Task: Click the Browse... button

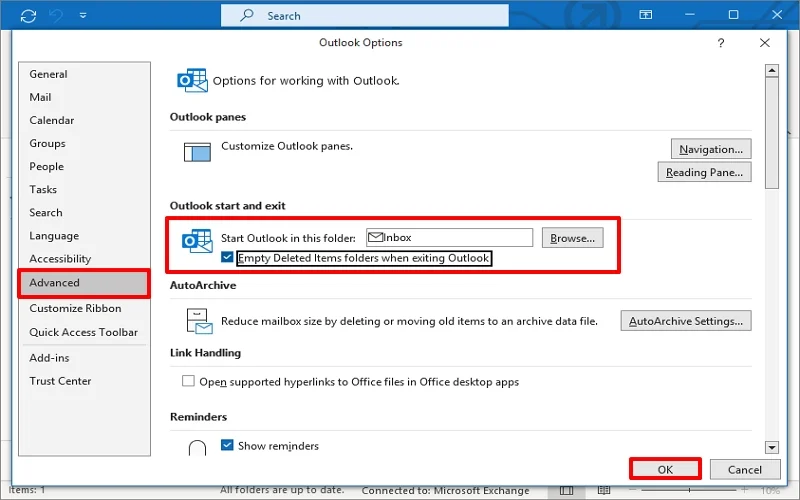Action: click(572, 238)
